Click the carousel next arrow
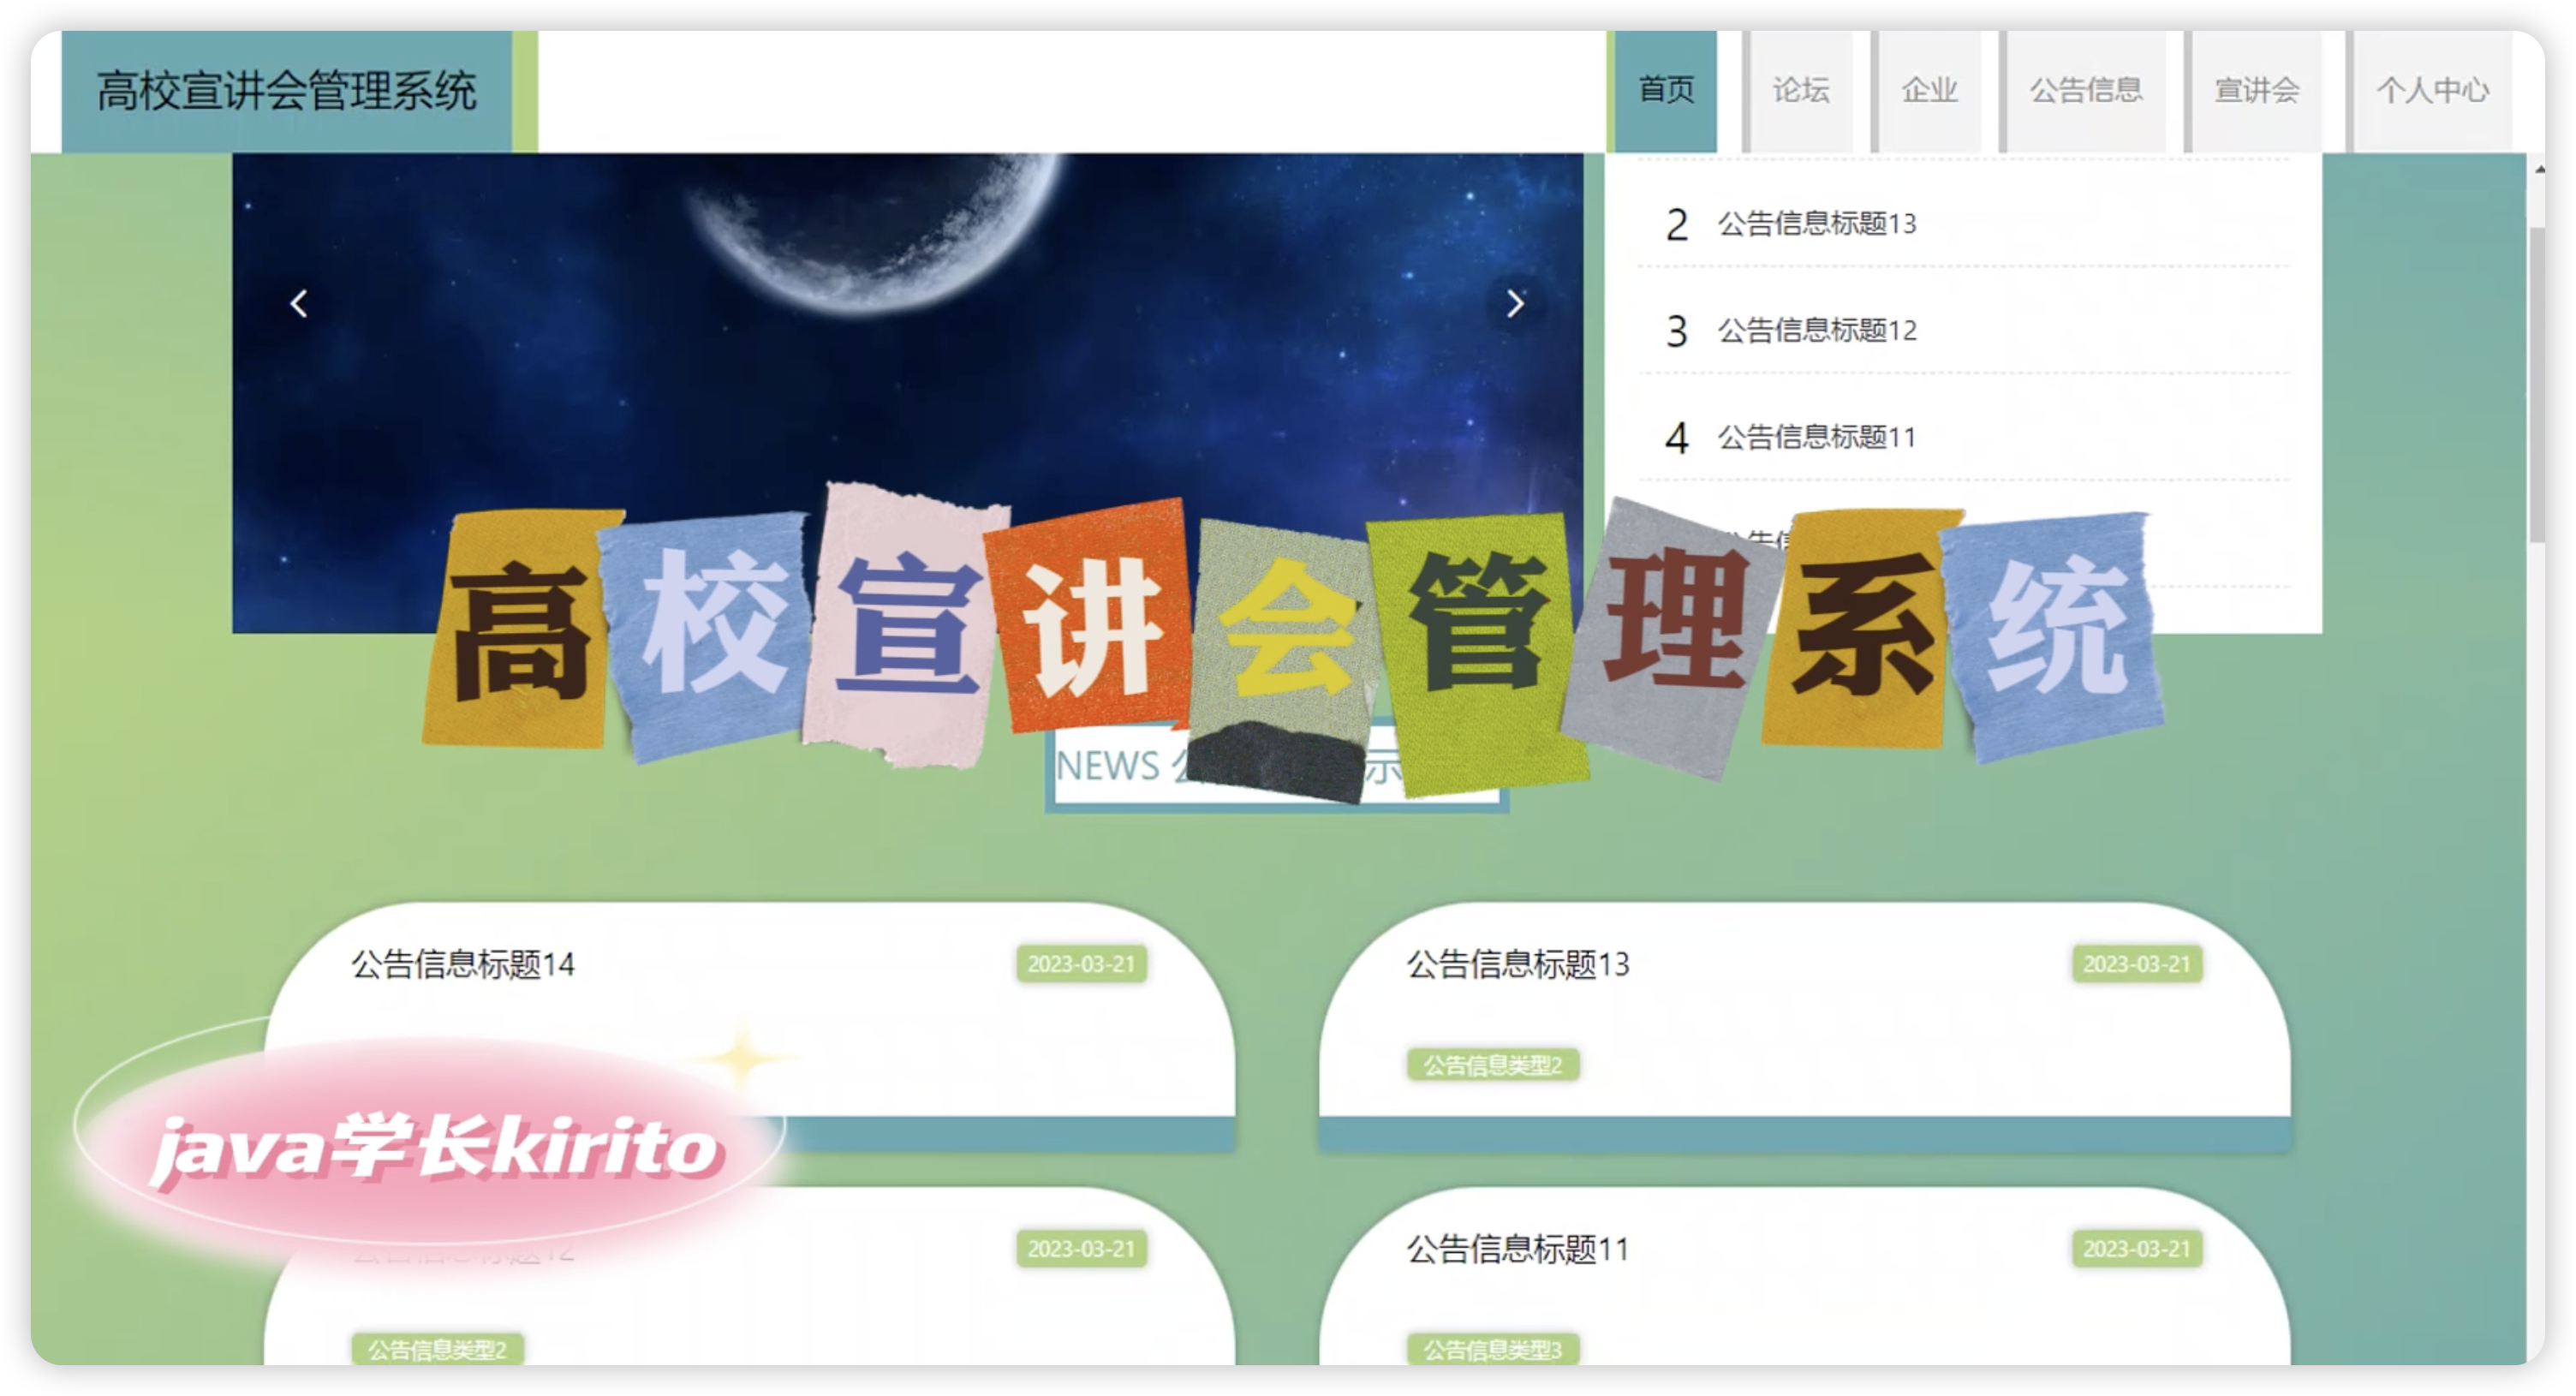The height and width of the screenshot is (1396, 2576). click(1515, 304)
